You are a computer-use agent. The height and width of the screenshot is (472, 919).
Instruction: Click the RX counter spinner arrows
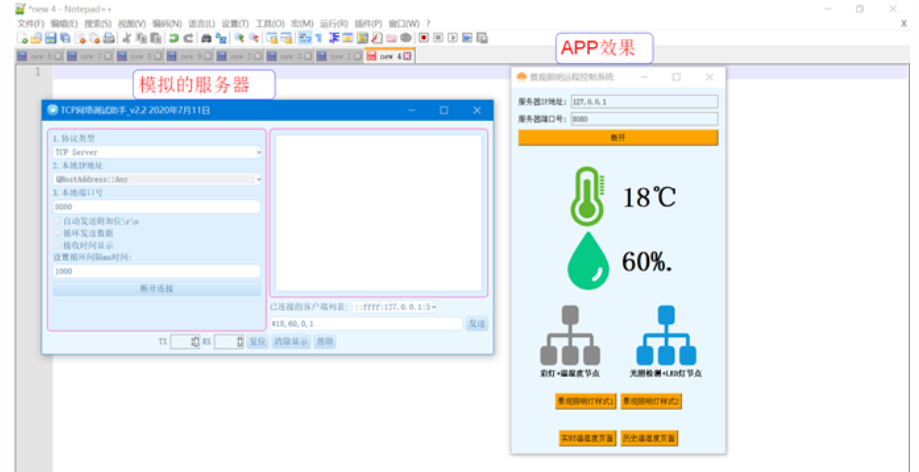coord(240,342)
